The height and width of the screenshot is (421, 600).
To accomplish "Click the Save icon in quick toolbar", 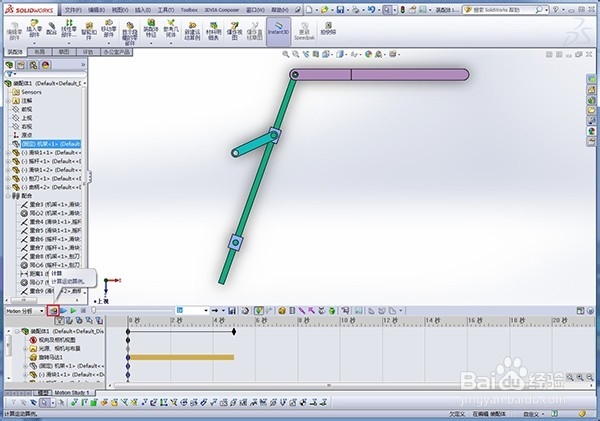I will coord(340,10).
